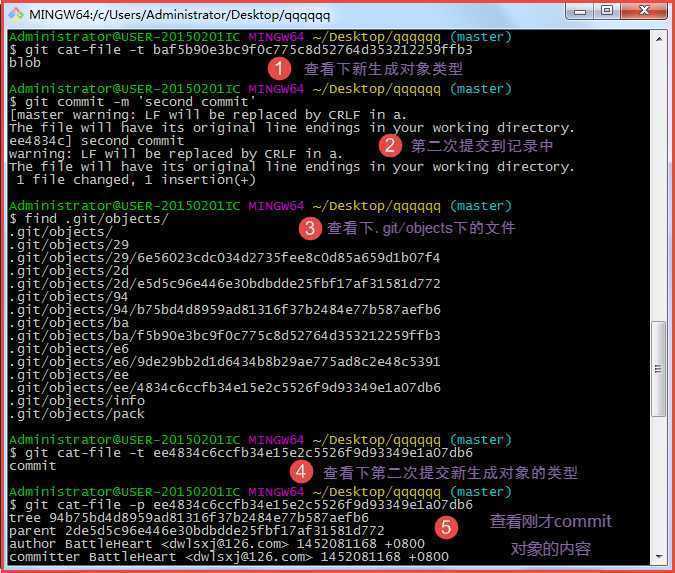Screen dimensions: 675x573
Task: Click the '.git/objects/ee' directory line
Action: pyautogui.click(x=69, y=375)
